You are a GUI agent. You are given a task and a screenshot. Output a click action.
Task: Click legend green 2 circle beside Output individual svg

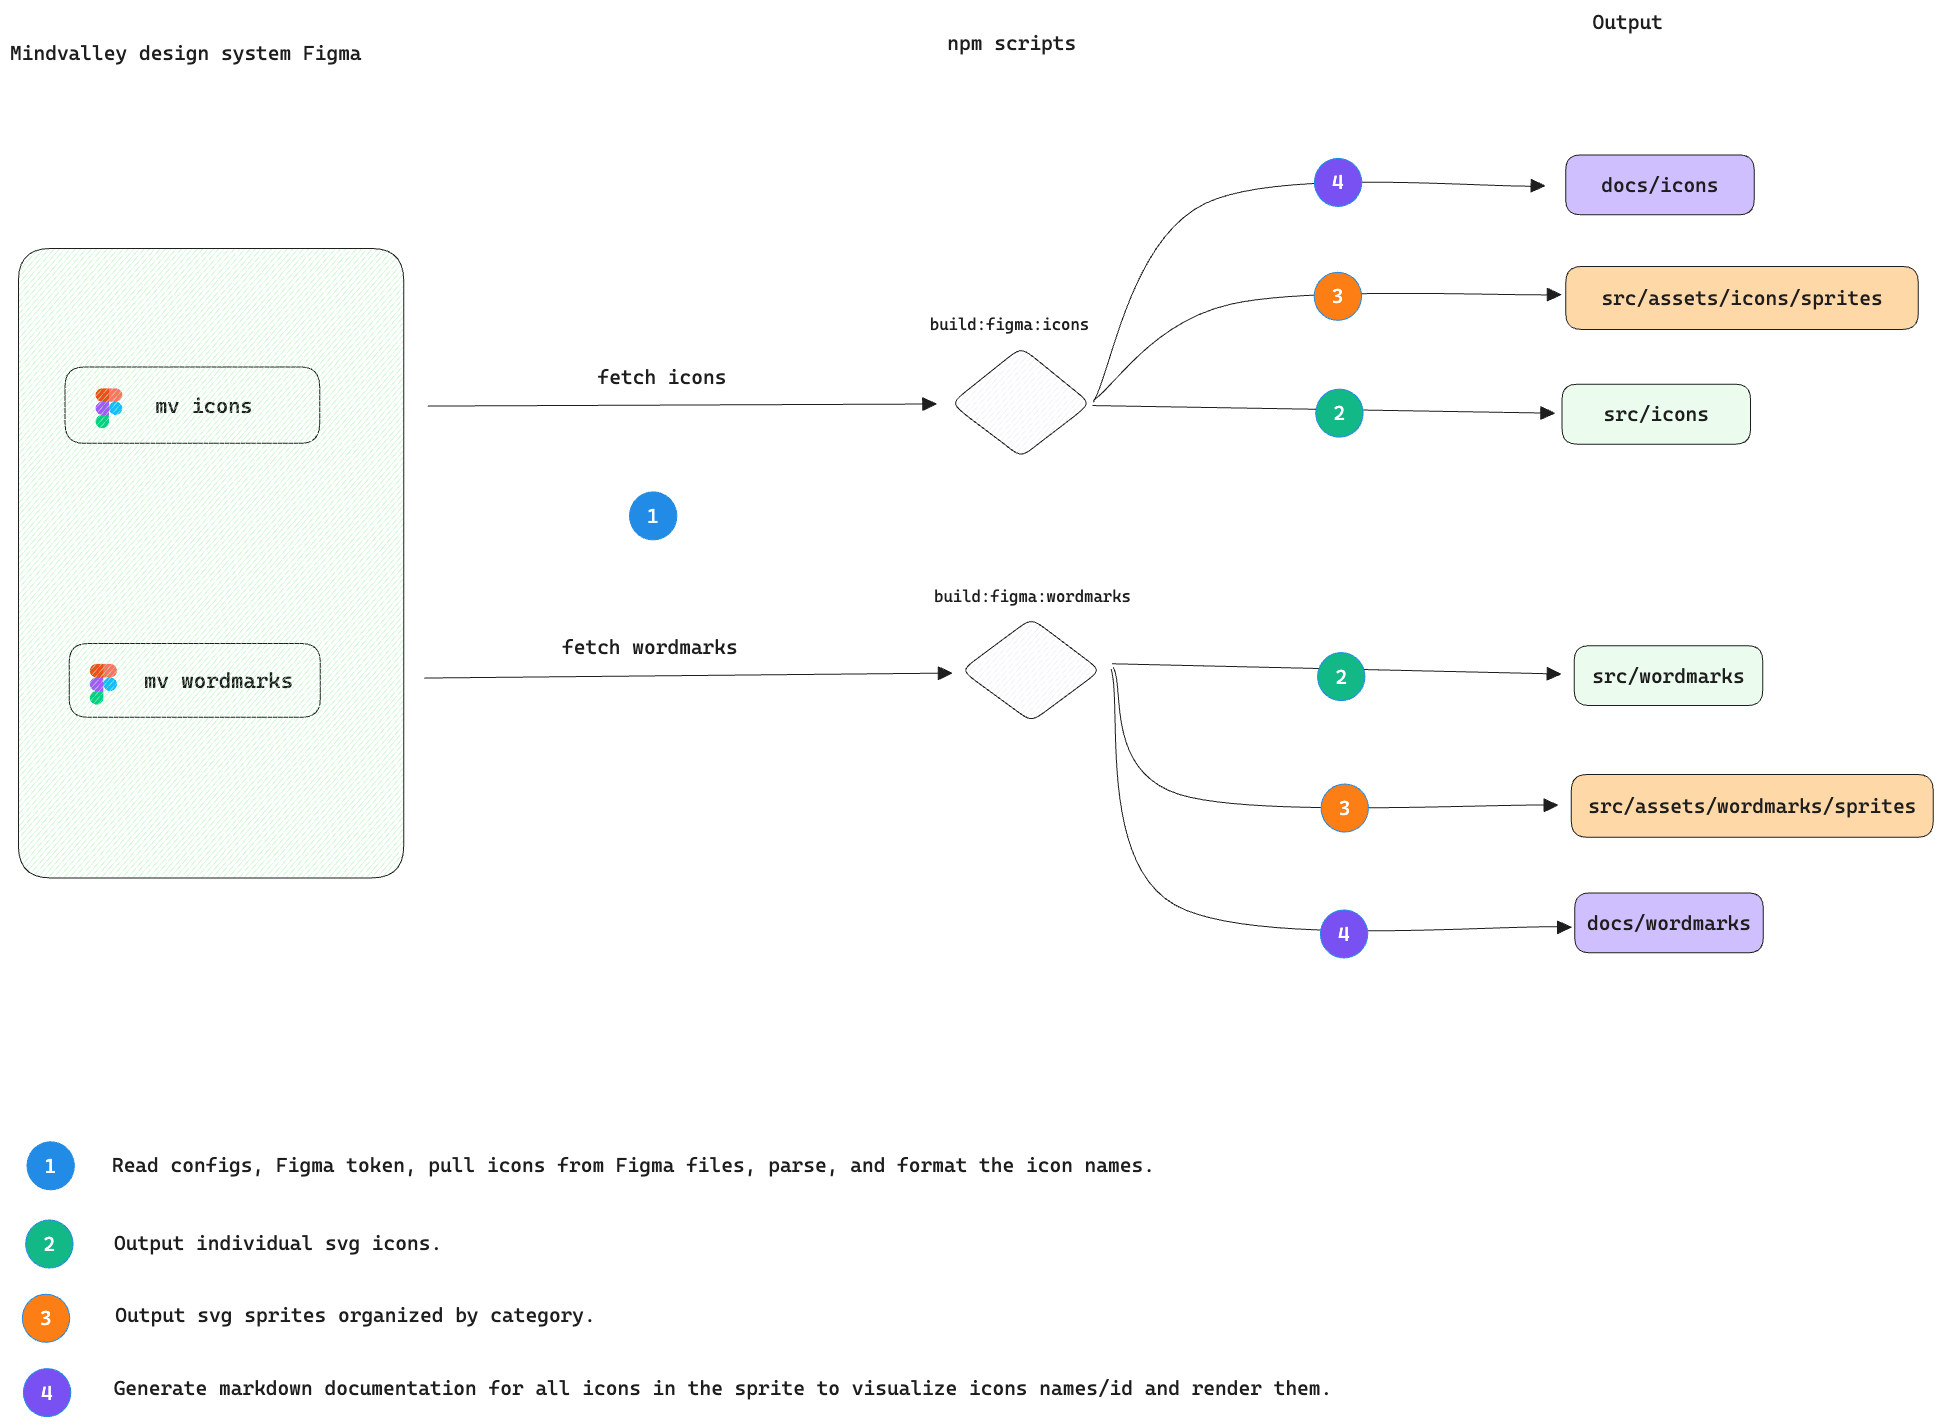coord(49,1244)
